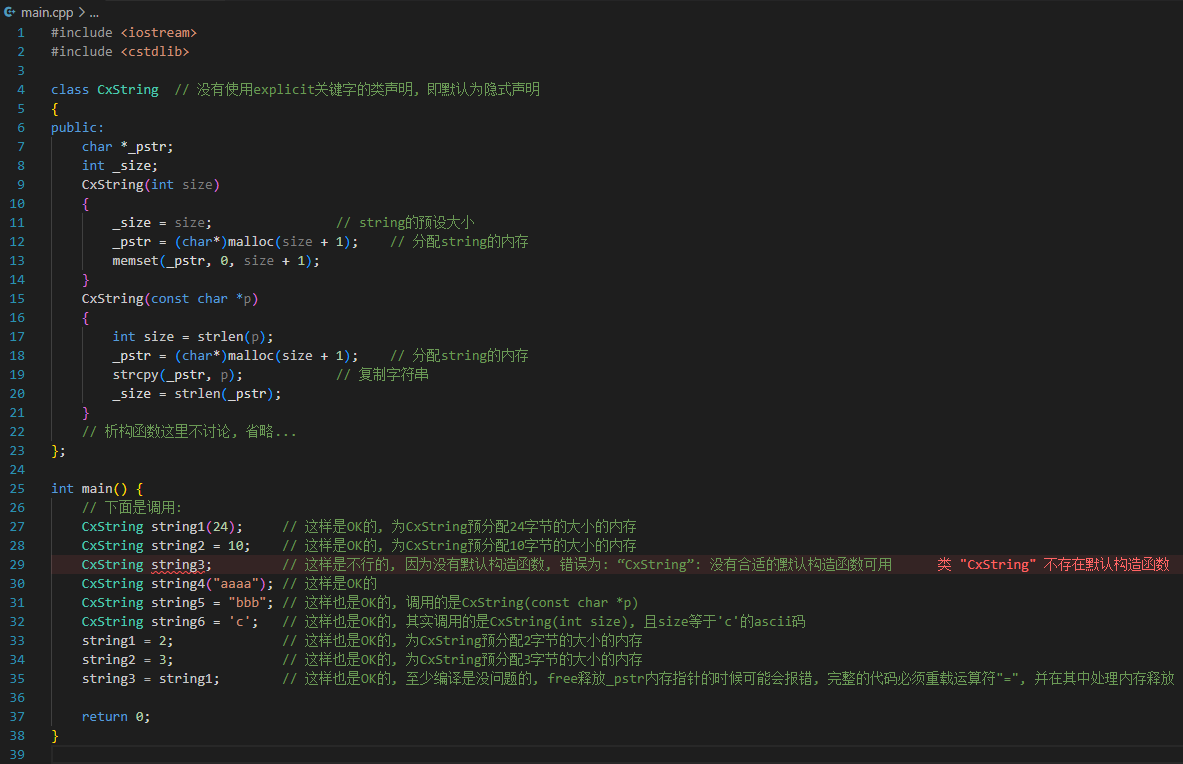Click the _size = size assignment on line 11
This screenshot has height=764, width=1183.
(162, 222)
